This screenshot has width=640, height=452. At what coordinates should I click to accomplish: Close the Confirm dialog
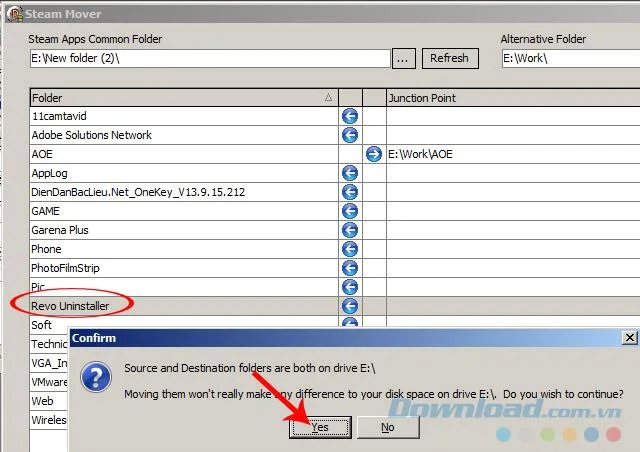(x=630, y=338)
